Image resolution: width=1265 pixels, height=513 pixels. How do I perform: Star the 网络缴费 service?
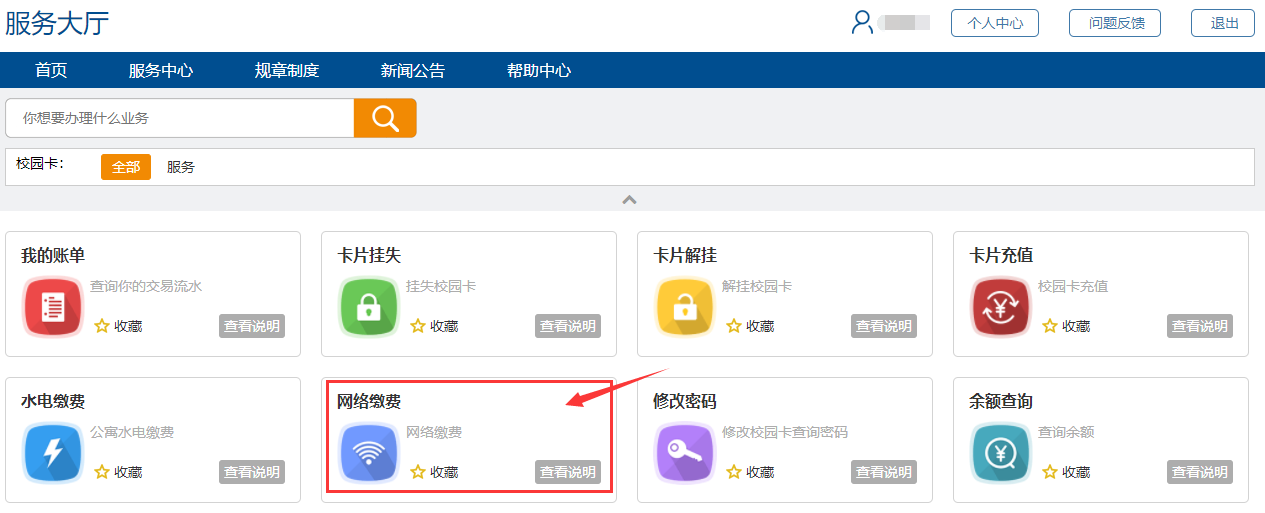tap(417, 472)
